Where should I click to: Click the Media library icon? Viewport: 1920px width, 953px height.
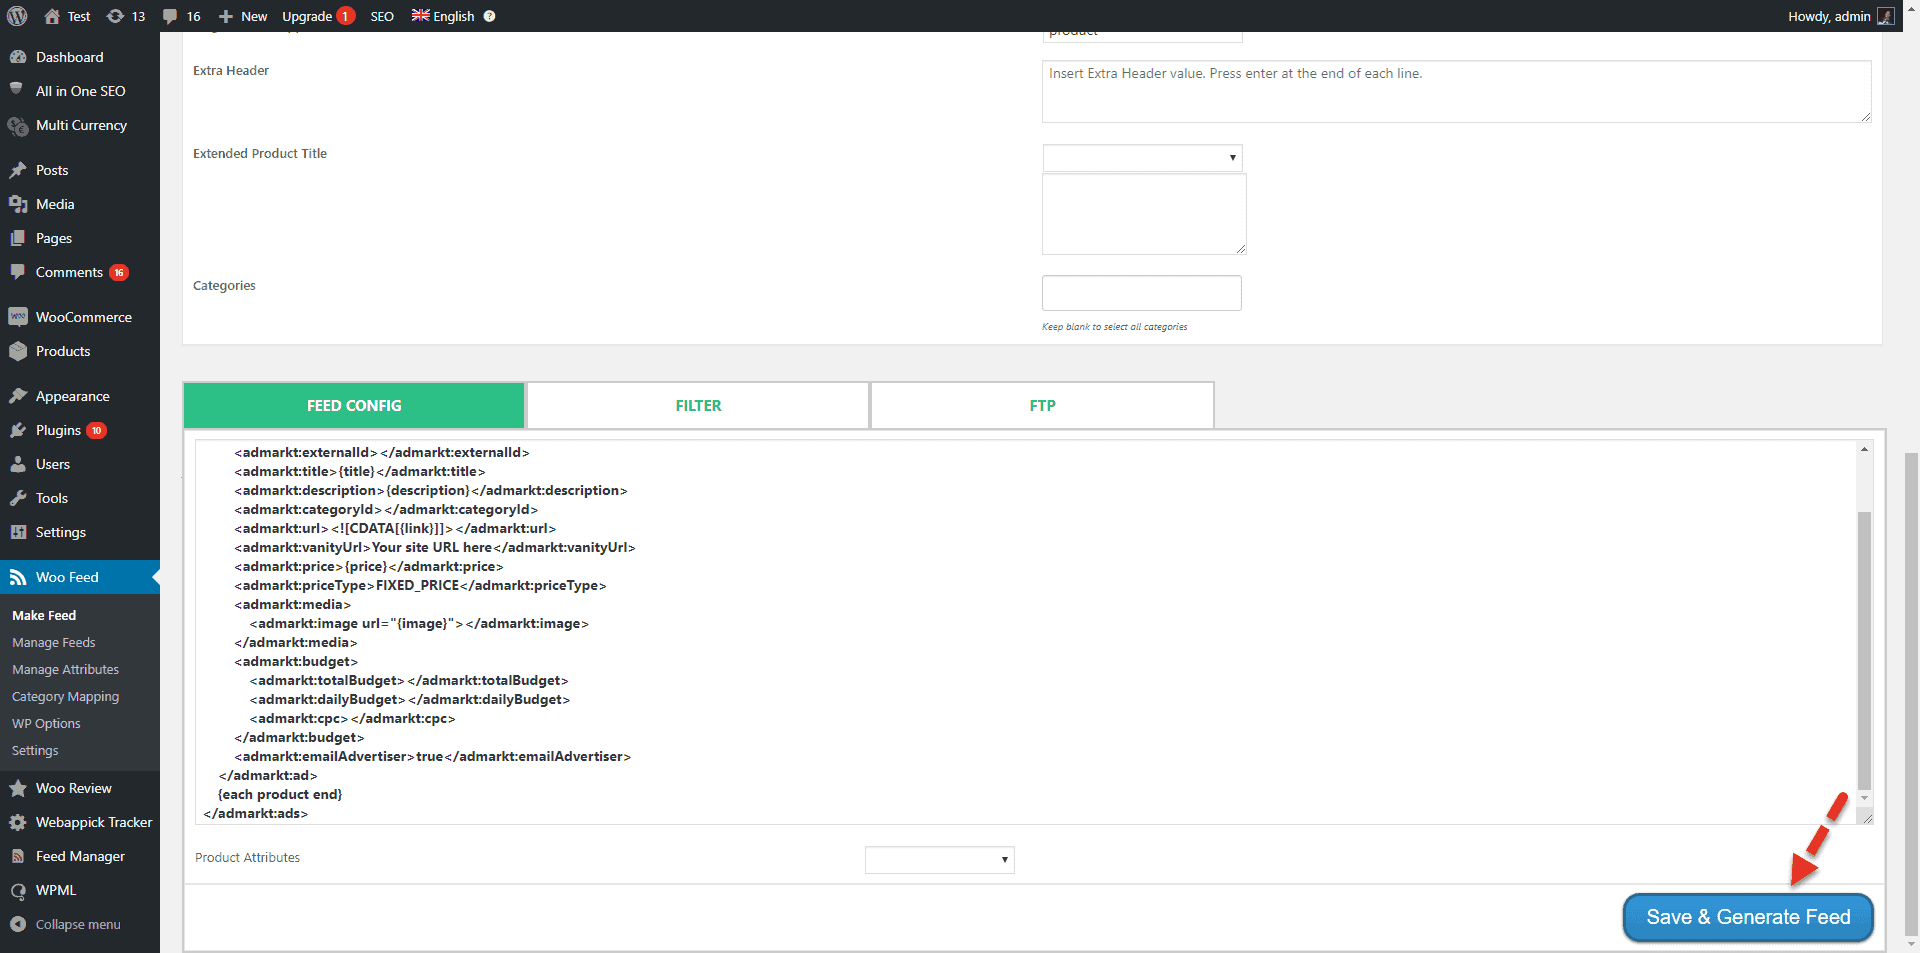coord(17,204)
